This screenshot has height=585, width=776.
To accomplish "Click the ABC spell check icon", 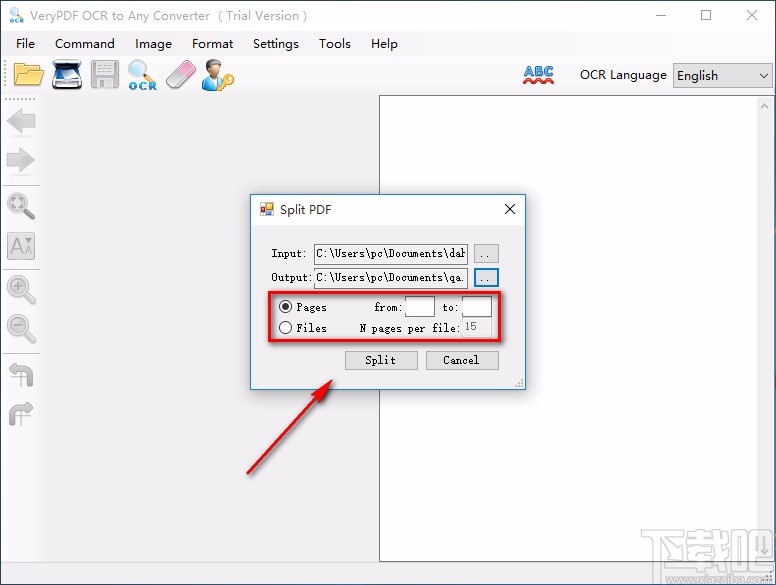I will (538, 75).
